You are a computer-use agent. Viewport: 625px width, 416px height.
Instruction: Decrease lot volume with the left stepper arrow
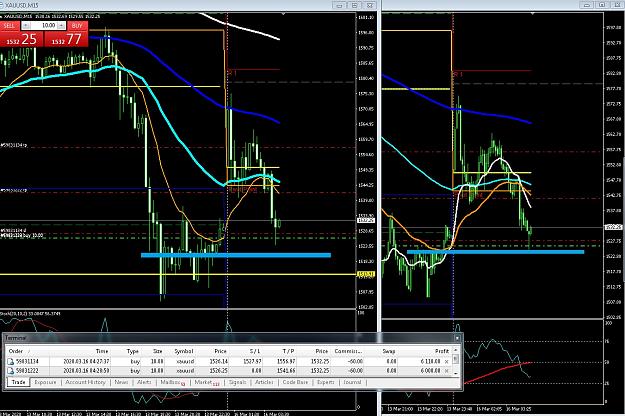coord(26,26)
